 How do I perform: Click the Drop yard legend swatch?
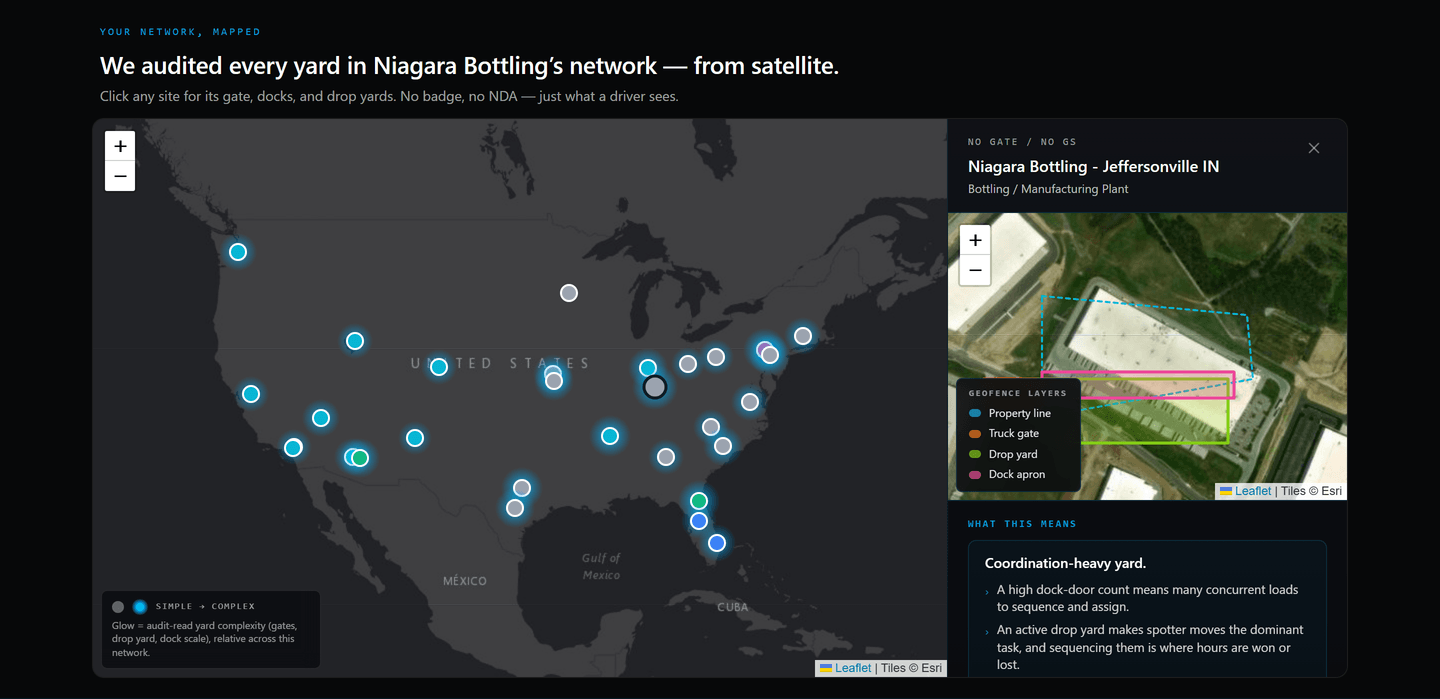pyautogui.click(x=975, y=454)
